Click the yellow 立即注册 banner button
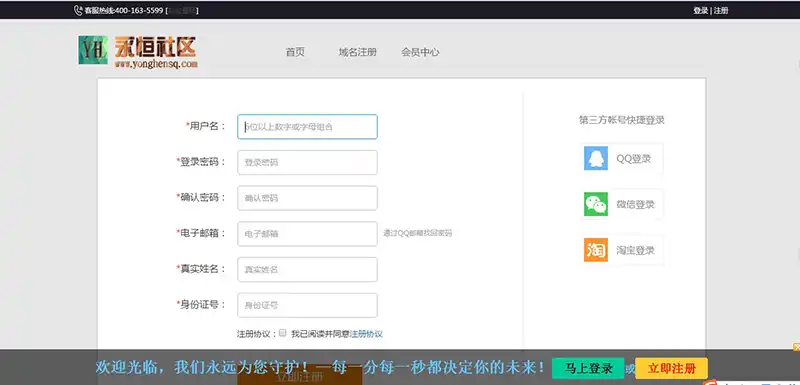 tap(671, 368)
